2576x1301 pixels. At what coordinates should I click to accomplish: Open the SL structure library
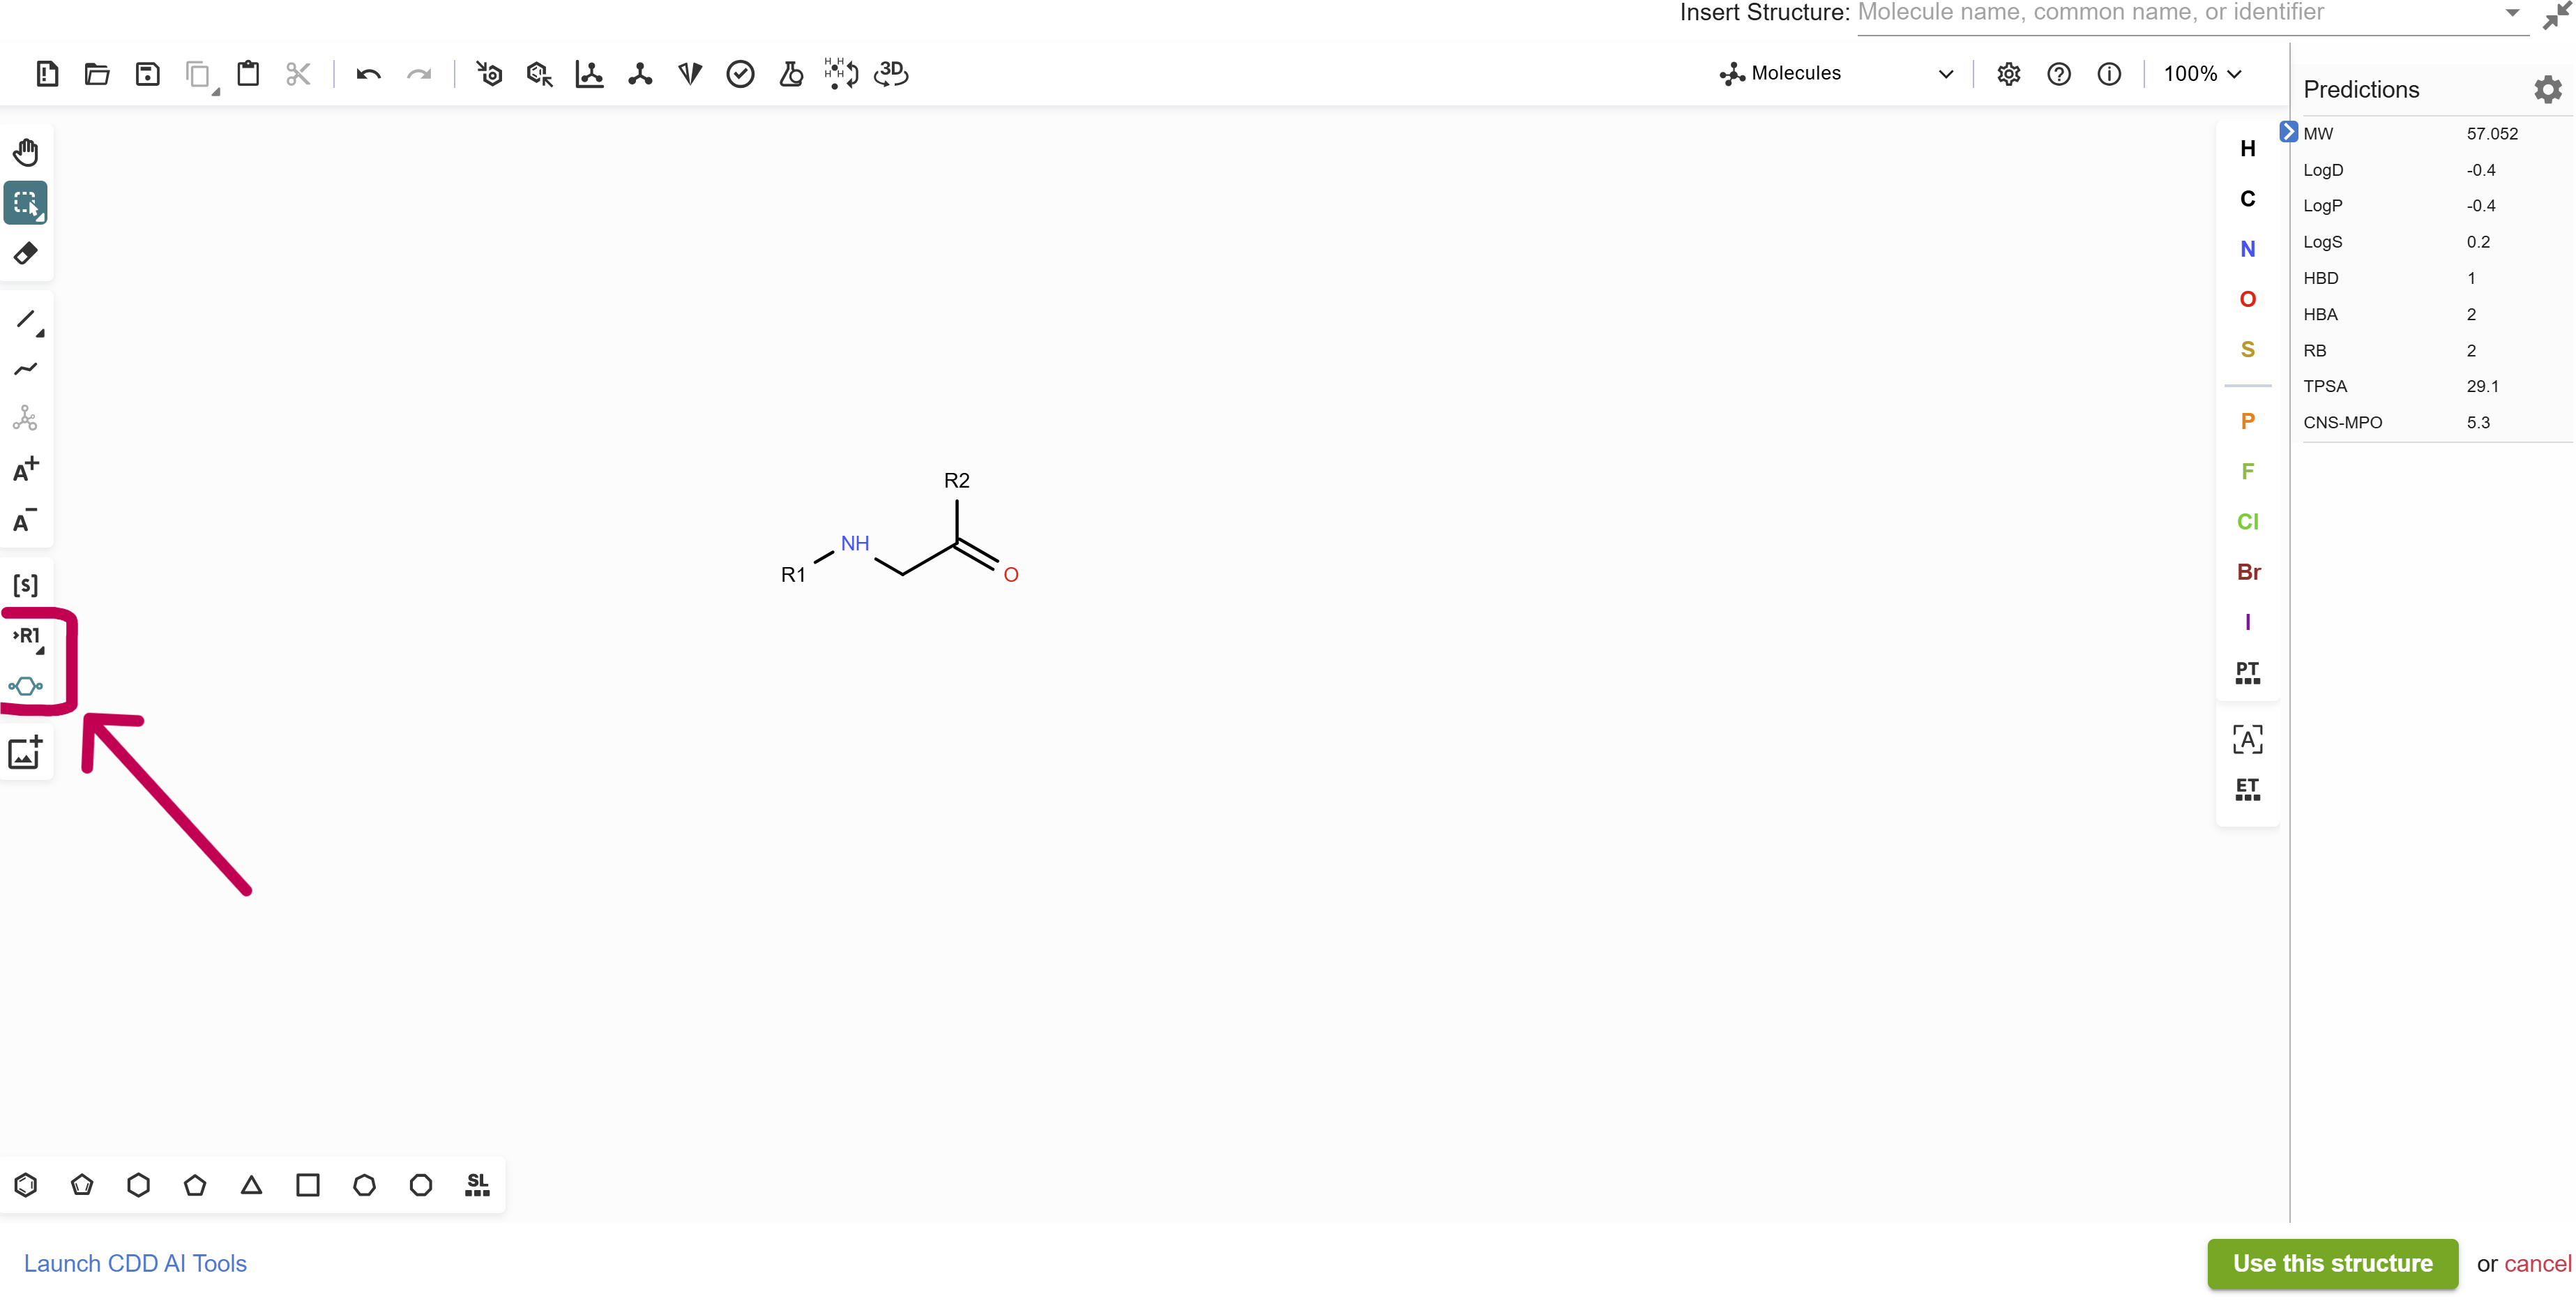(478, 1185)
